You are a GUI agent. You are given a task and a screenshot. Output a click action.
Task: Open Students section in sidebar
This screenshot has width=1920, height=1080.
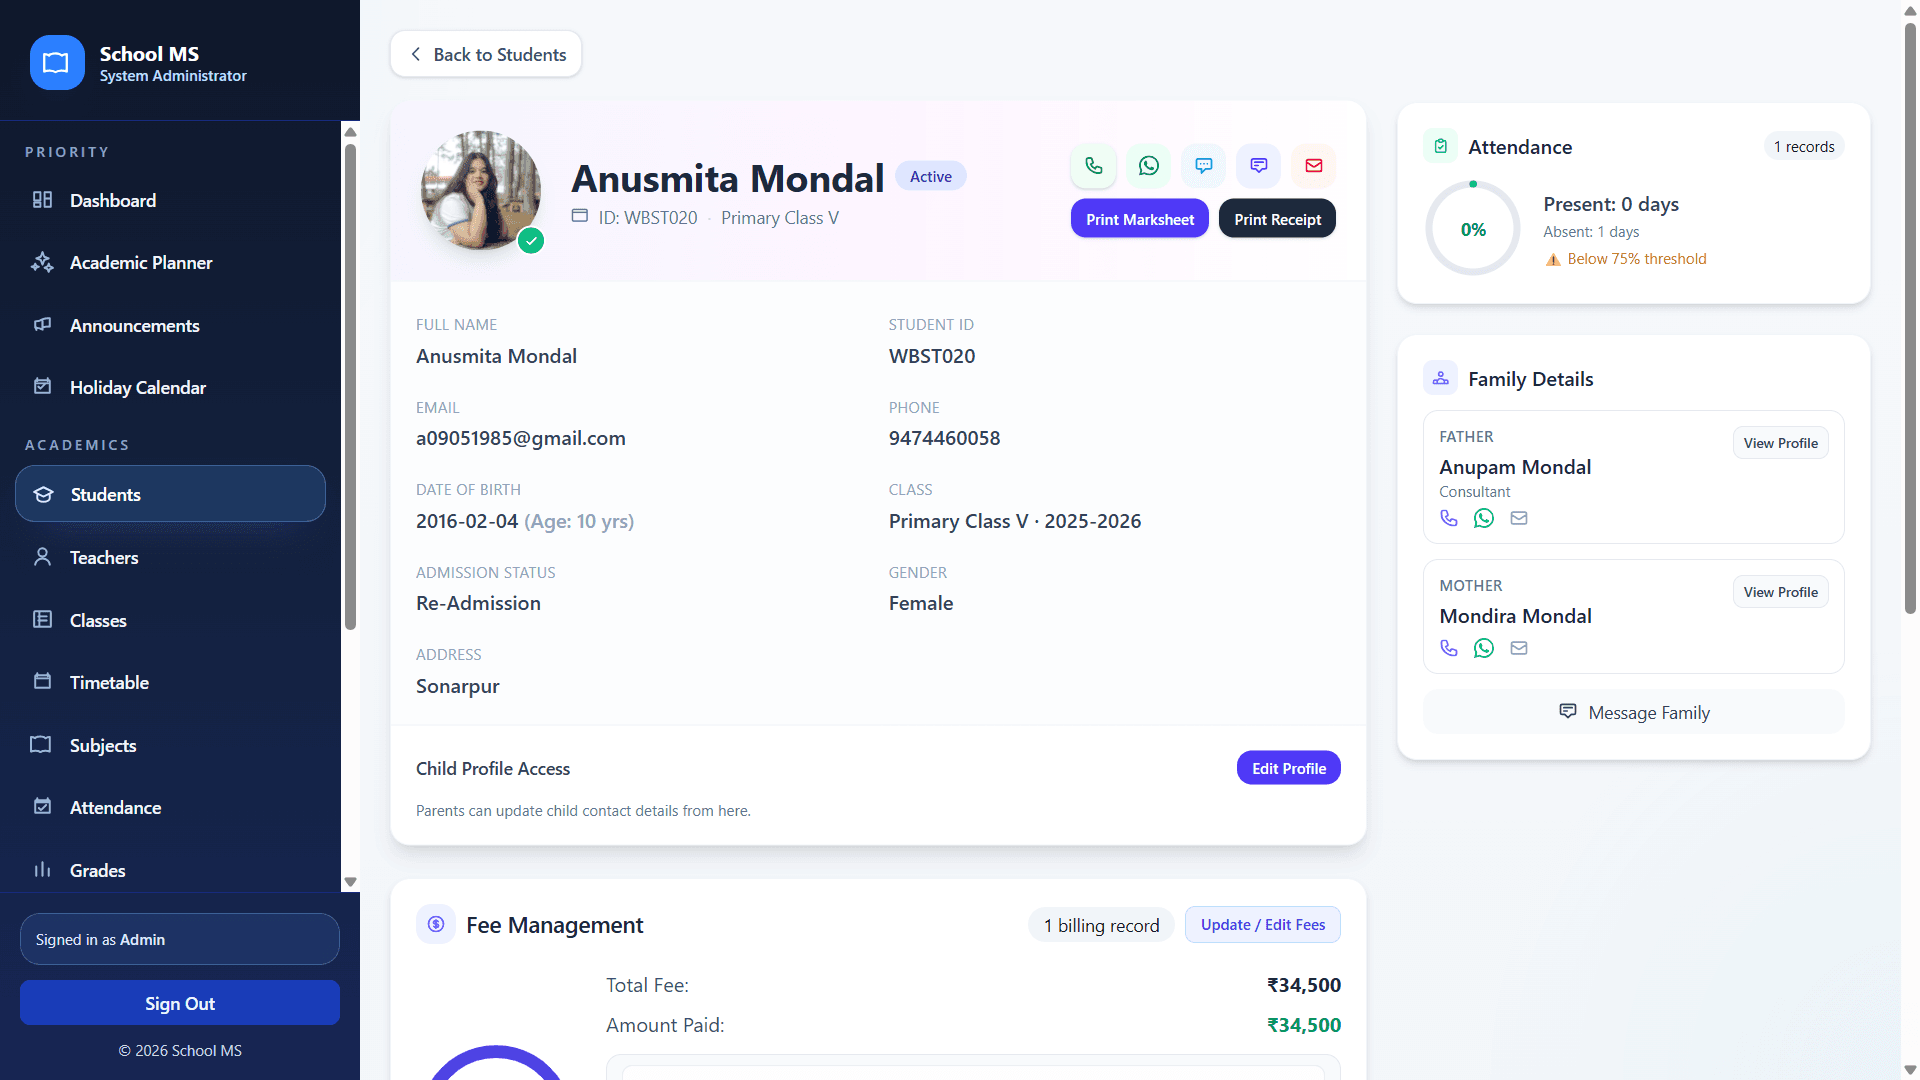(x=170, y=494)
